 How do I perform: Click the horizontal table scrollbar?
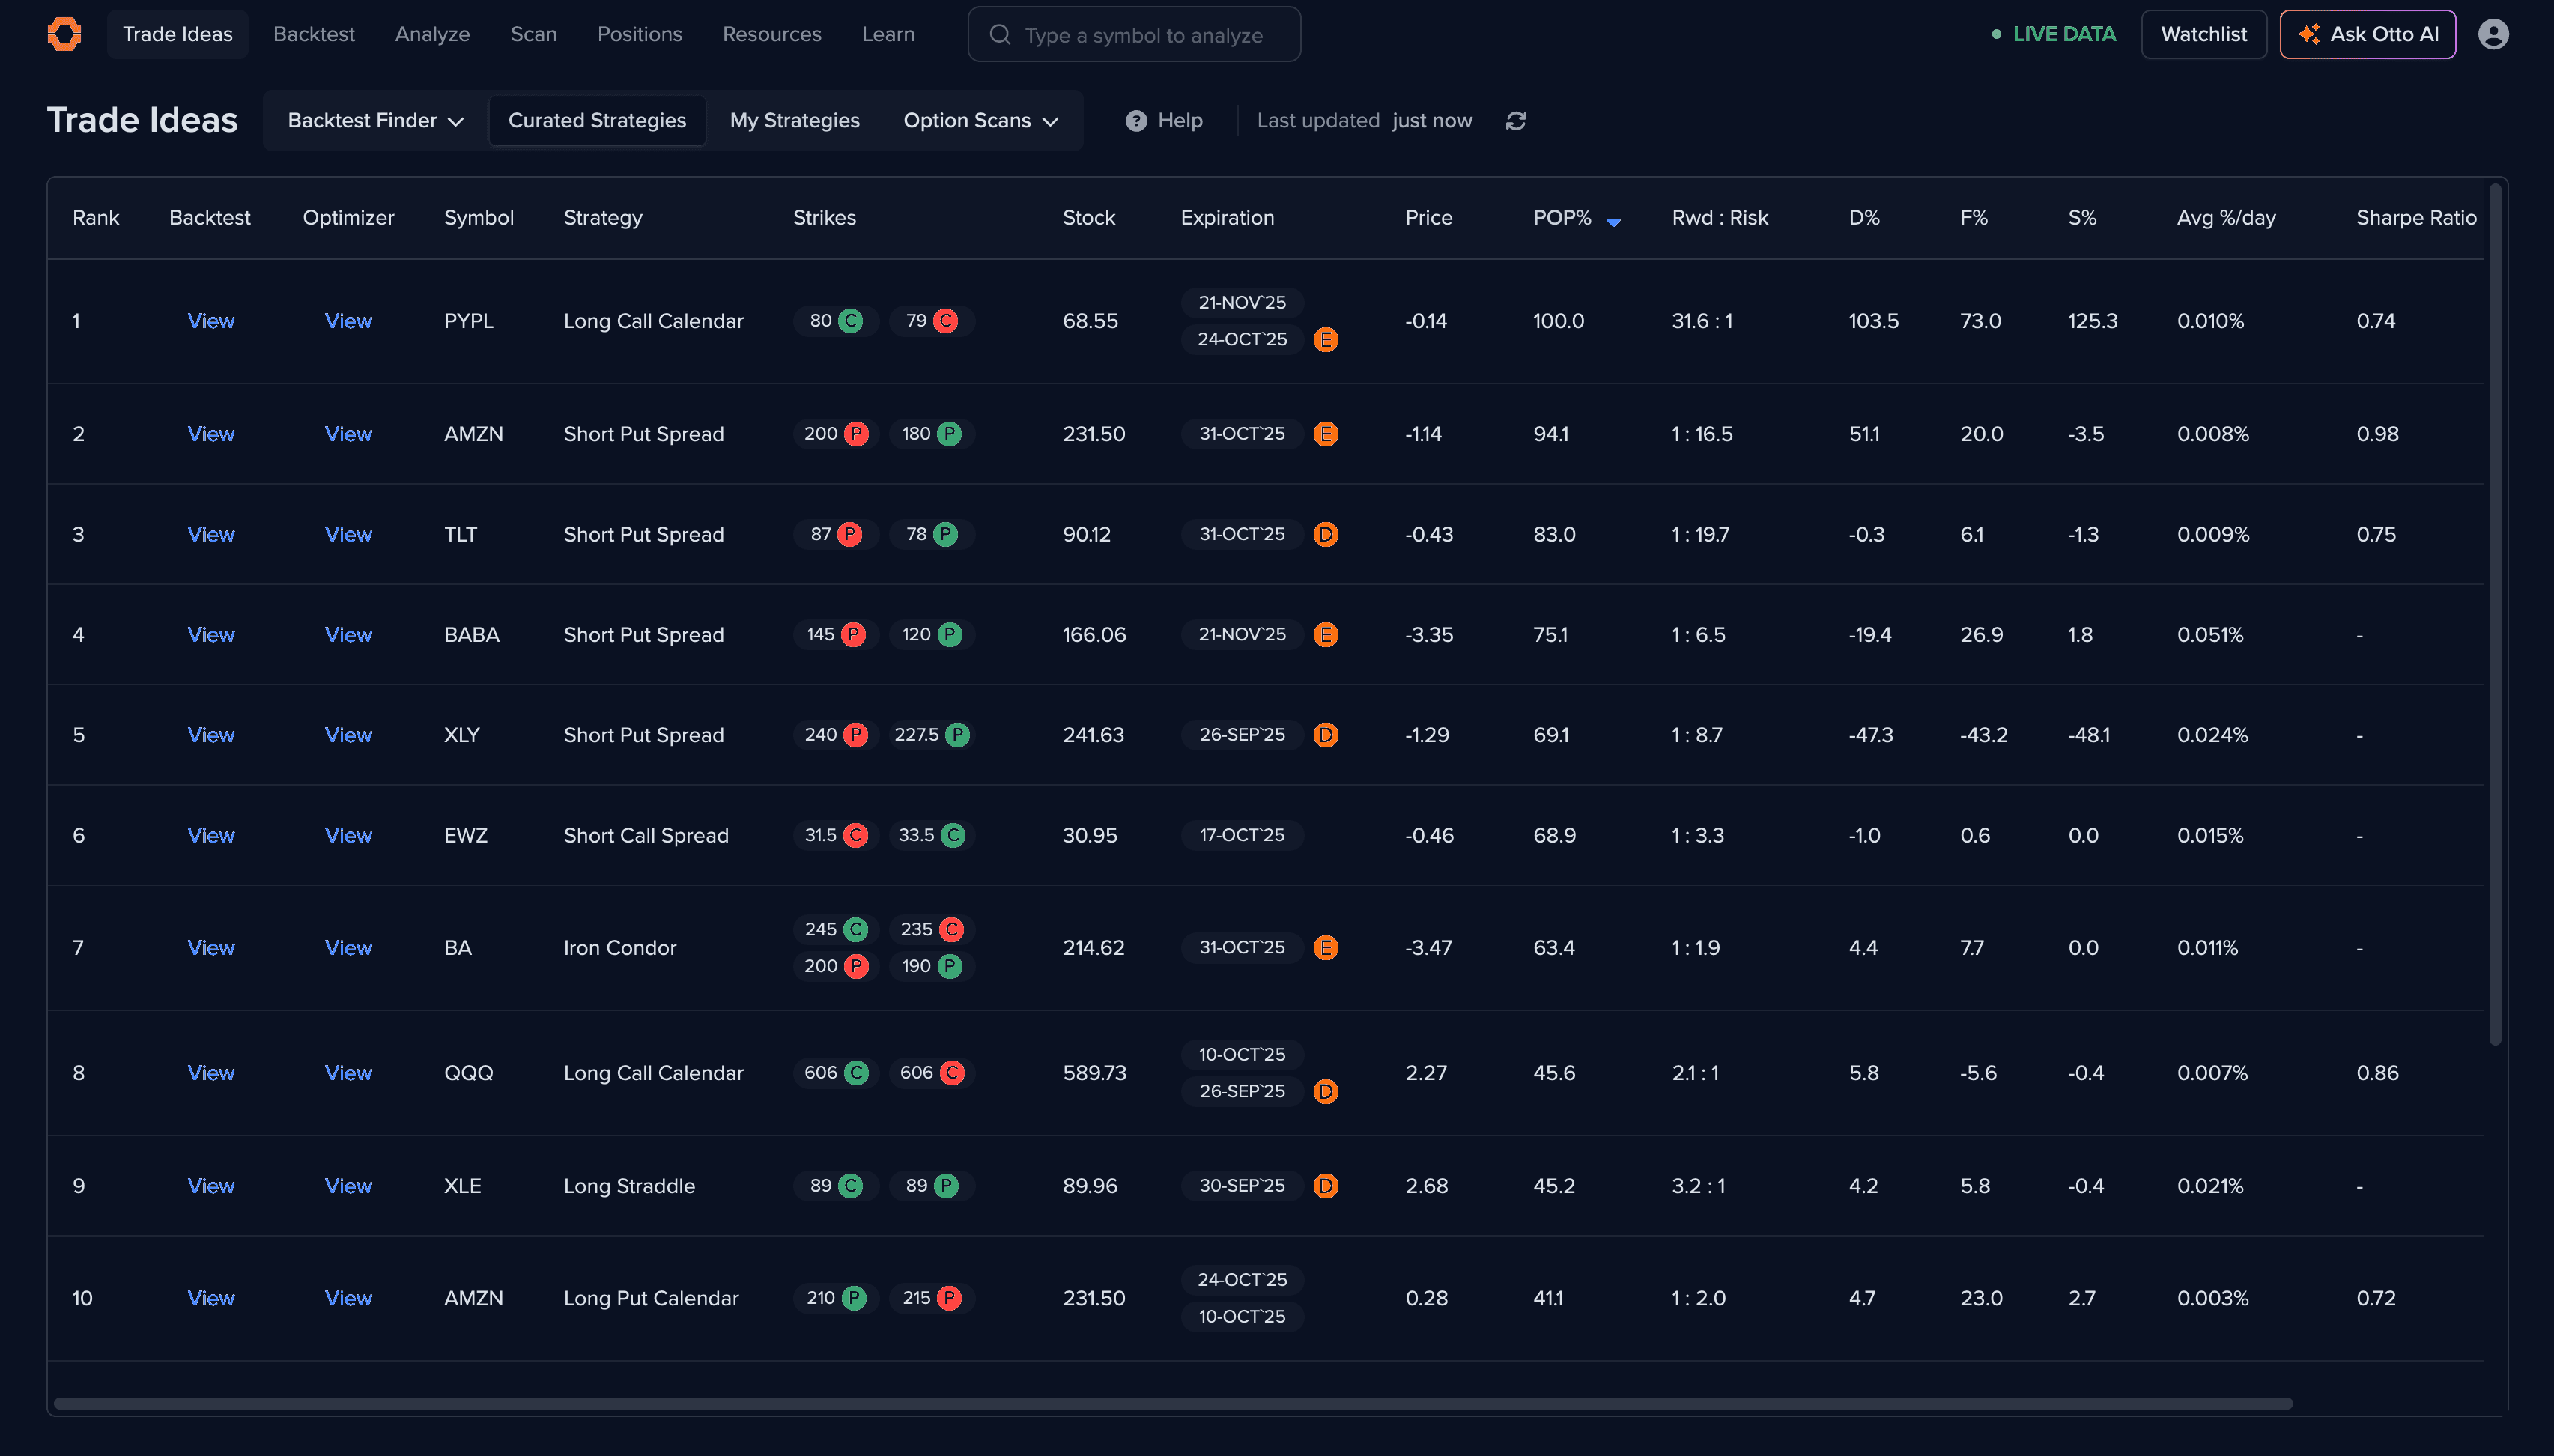[1173, 1404]
